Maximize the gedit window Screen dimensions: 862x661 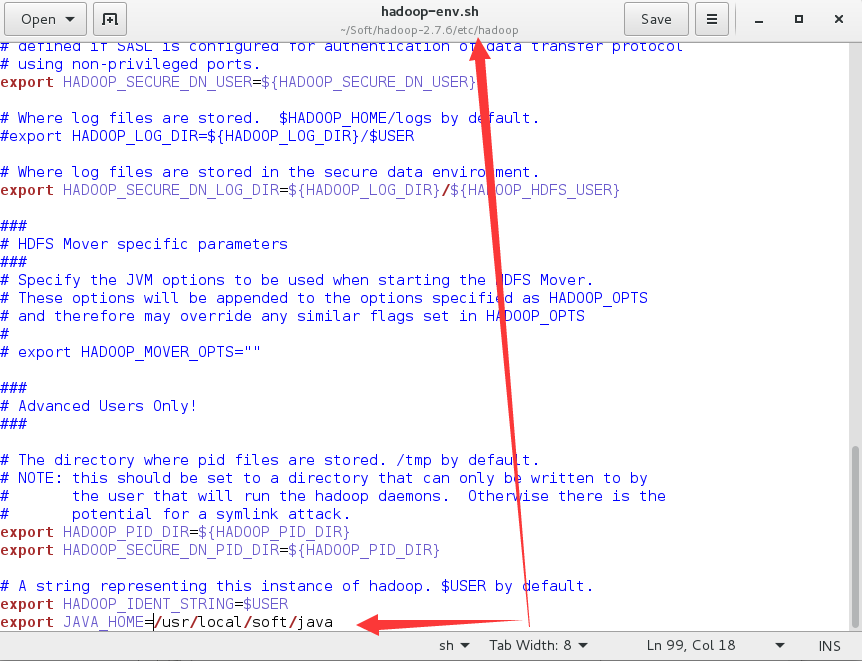coord(799,19)
